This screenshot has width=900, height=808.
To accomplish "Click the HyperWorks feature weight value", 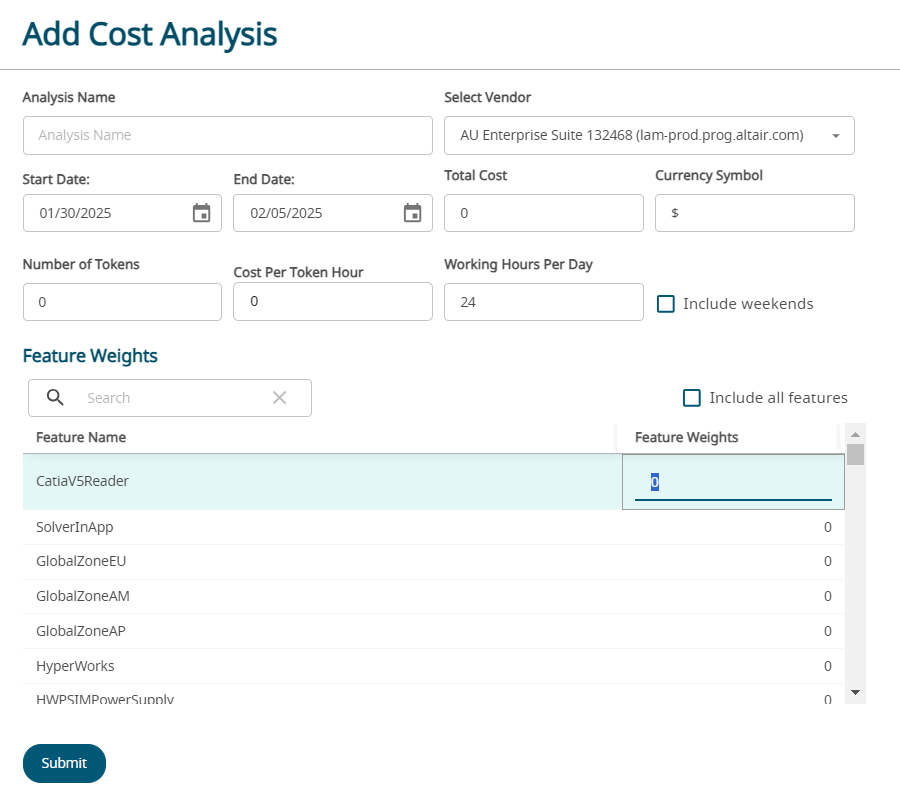I will coord(827,666).
